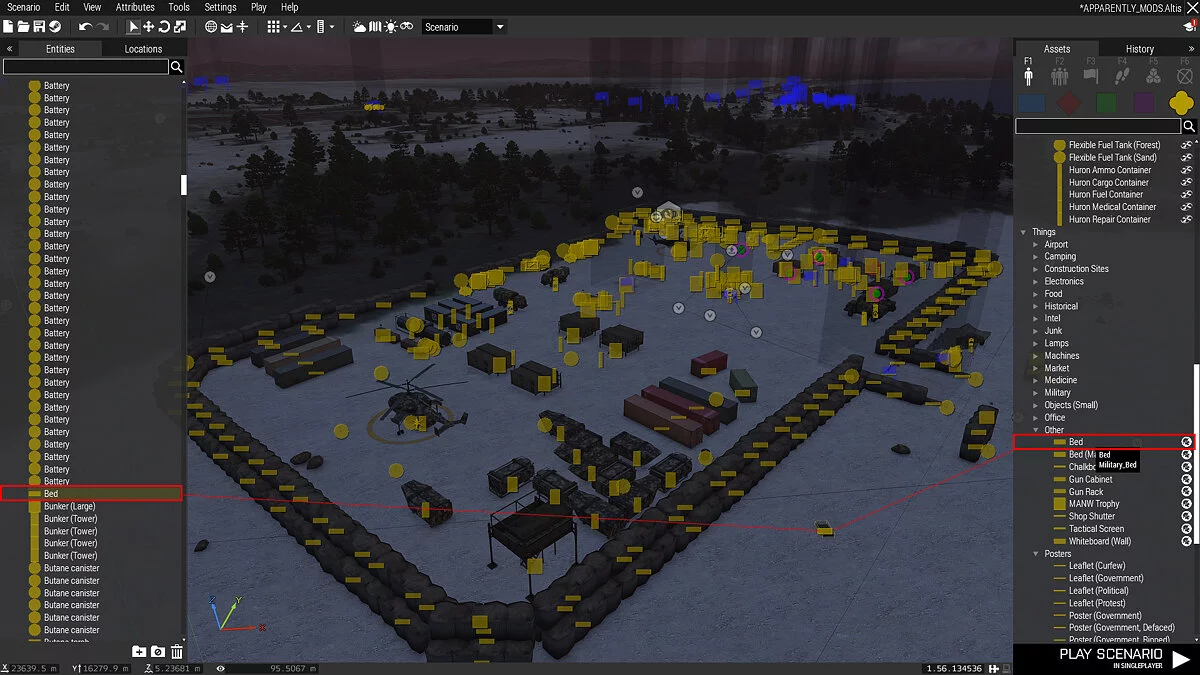The image size is (1200, 675).
Task: Choose the yellow Props category icon
Action: 1183,102
